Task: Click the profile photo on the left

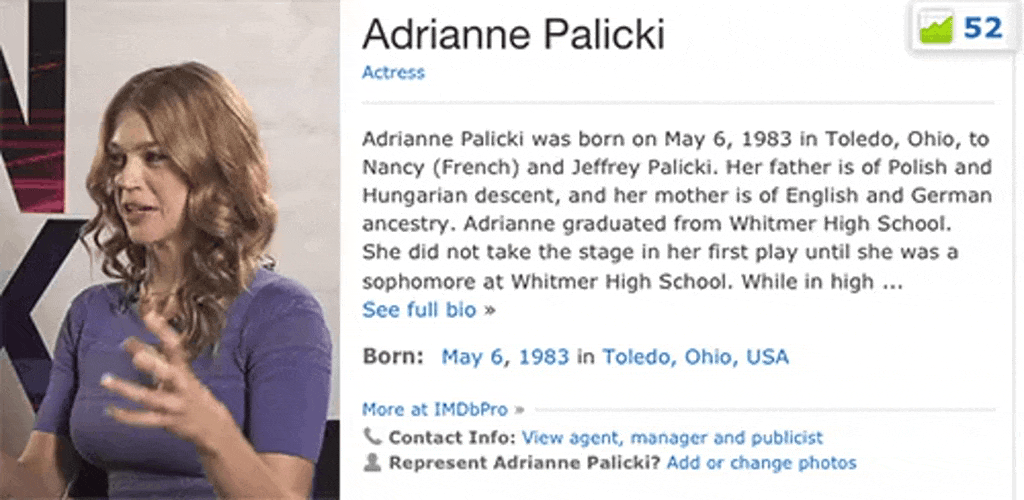Action: [170, 250]
